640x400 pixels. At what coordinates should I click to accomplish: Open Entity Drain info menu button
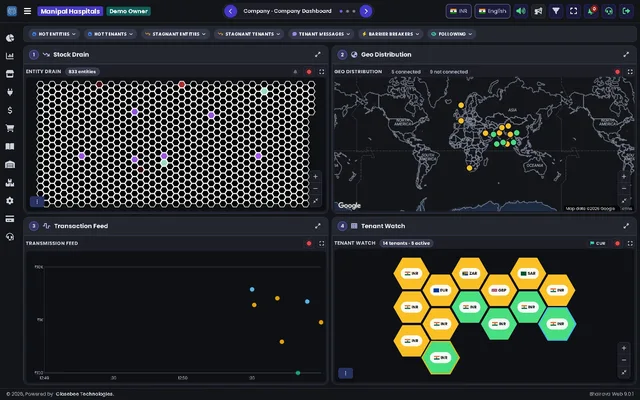(x=37, y=202)
